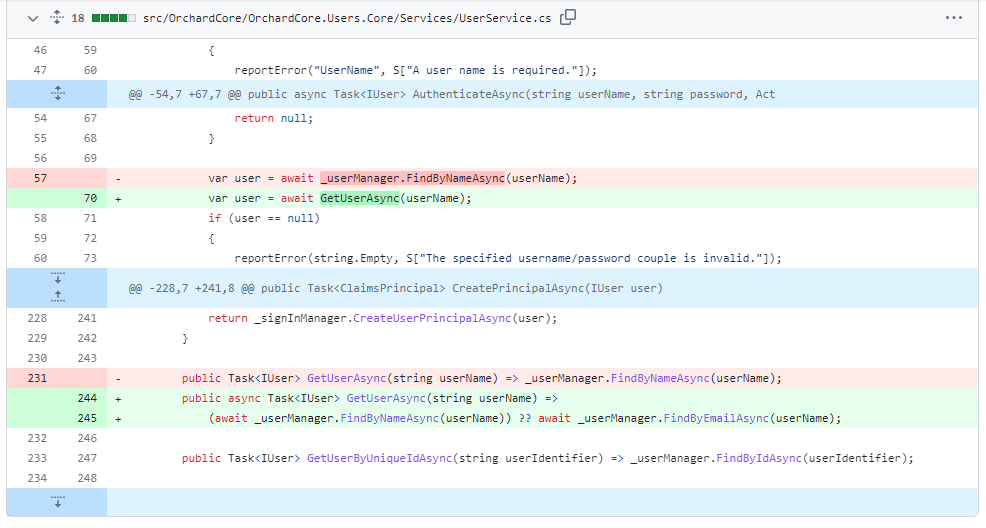Image resolution: width=986 pixels, height=528 pixels.
Task: Click the plus marker on line 70
Action: click(x=118, y=199)
